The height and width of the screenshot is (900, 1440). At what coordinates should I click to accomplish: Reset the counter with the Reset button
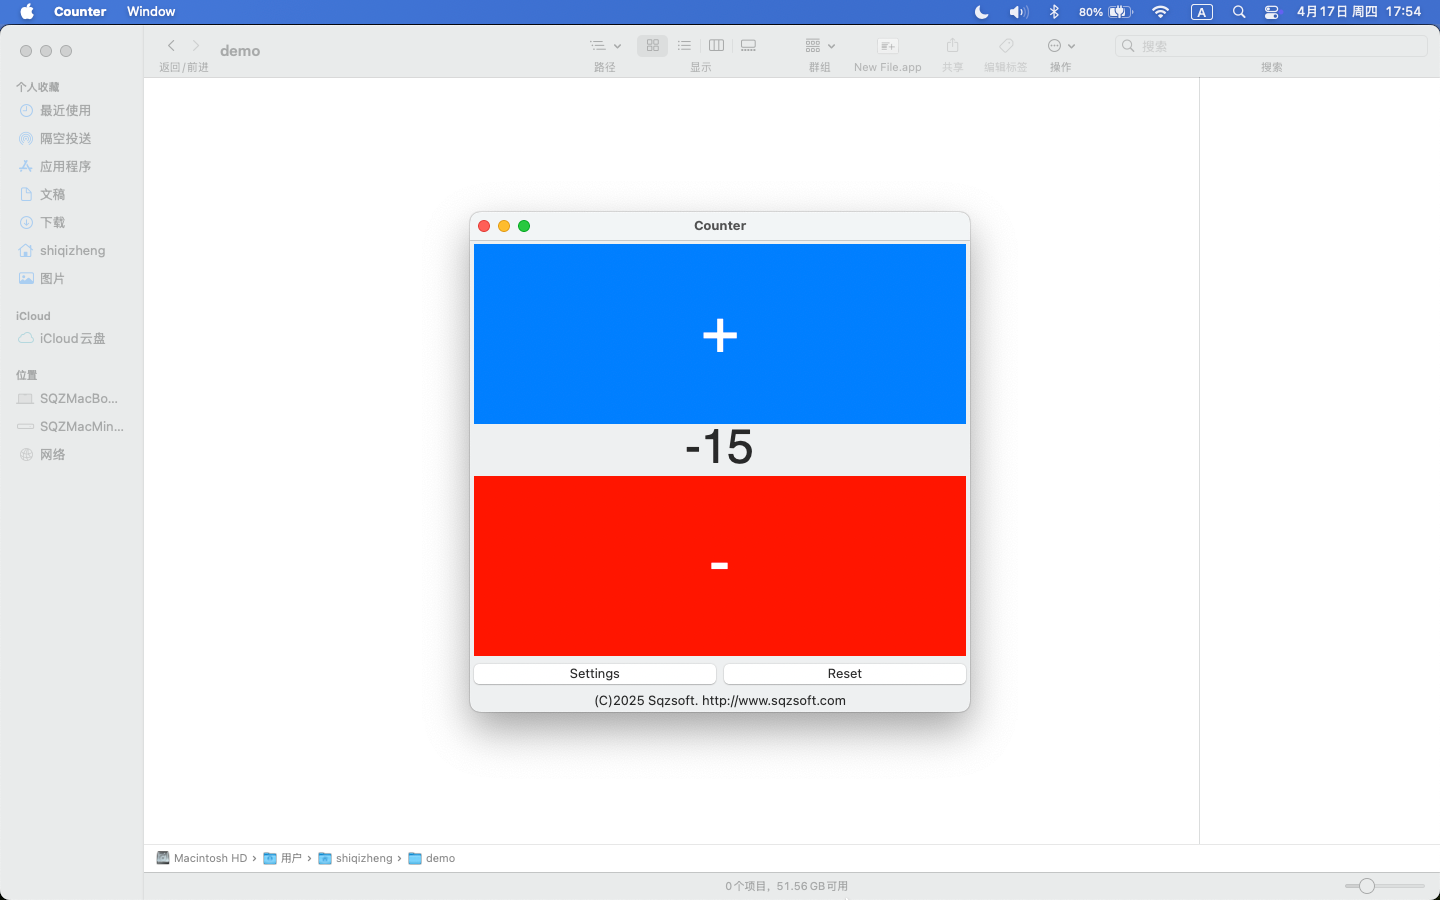point(845,674)
